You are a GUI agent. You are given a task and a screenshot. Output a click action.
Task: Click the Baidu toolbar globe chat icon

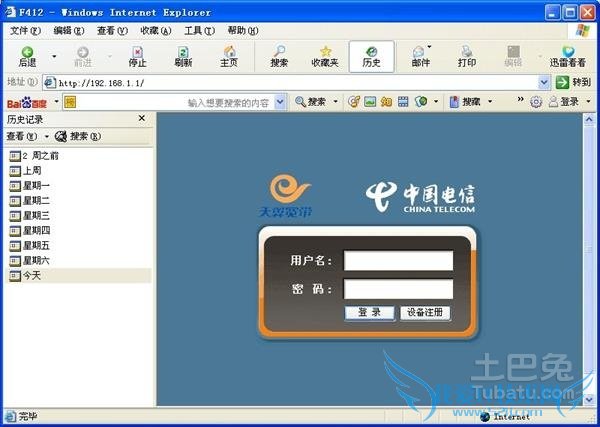421,102
